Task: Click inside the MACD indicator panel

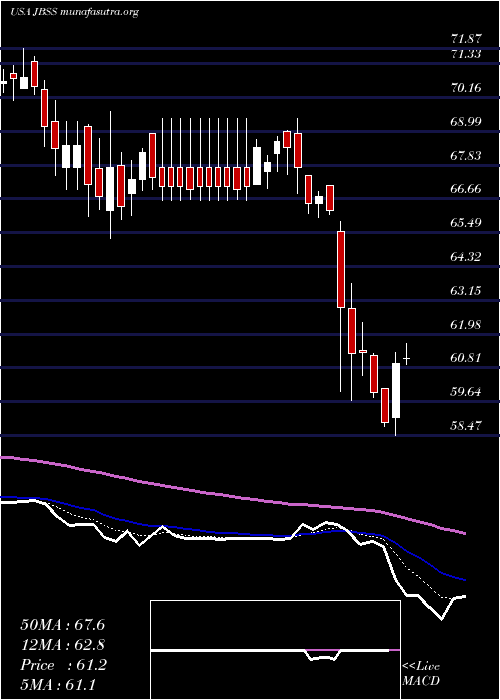Action: tap(275, 650)
